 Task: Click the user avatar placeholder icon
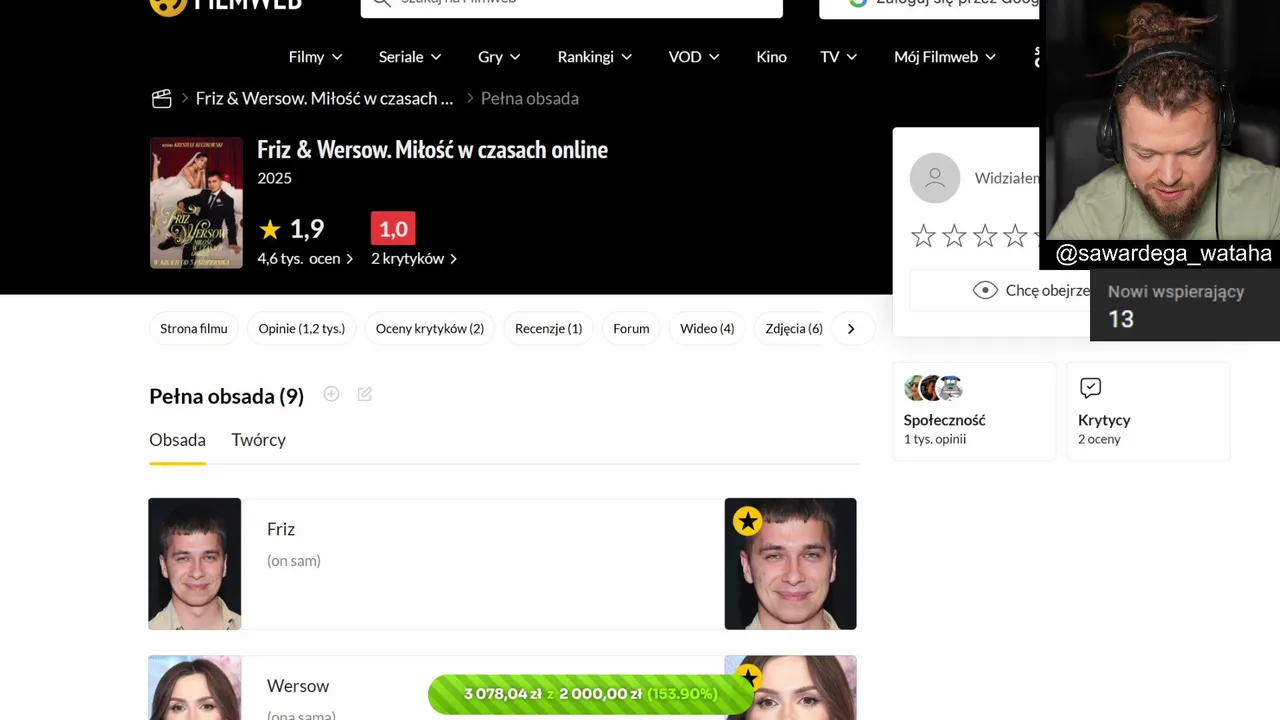coord(935,178)
